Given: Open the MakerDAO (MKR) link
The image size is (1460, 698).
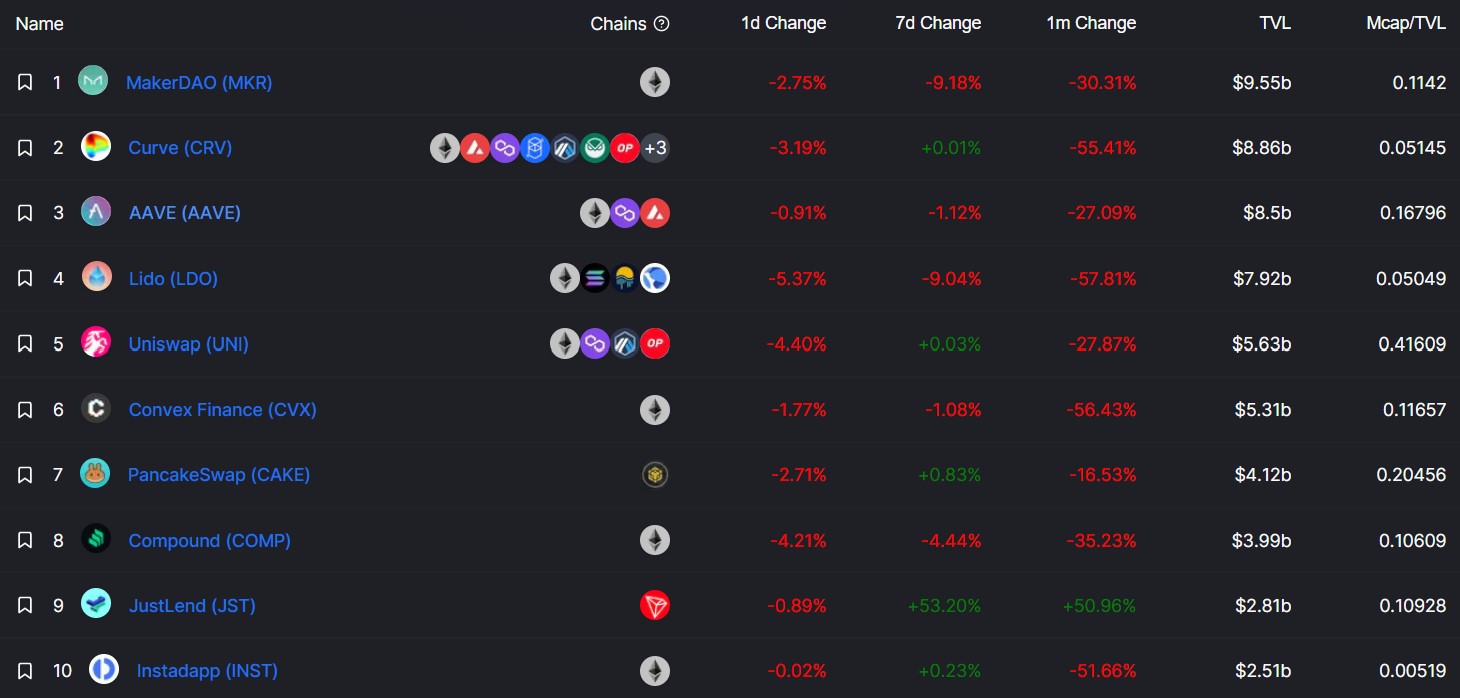Looking at the screenshot, I should 199,82.
